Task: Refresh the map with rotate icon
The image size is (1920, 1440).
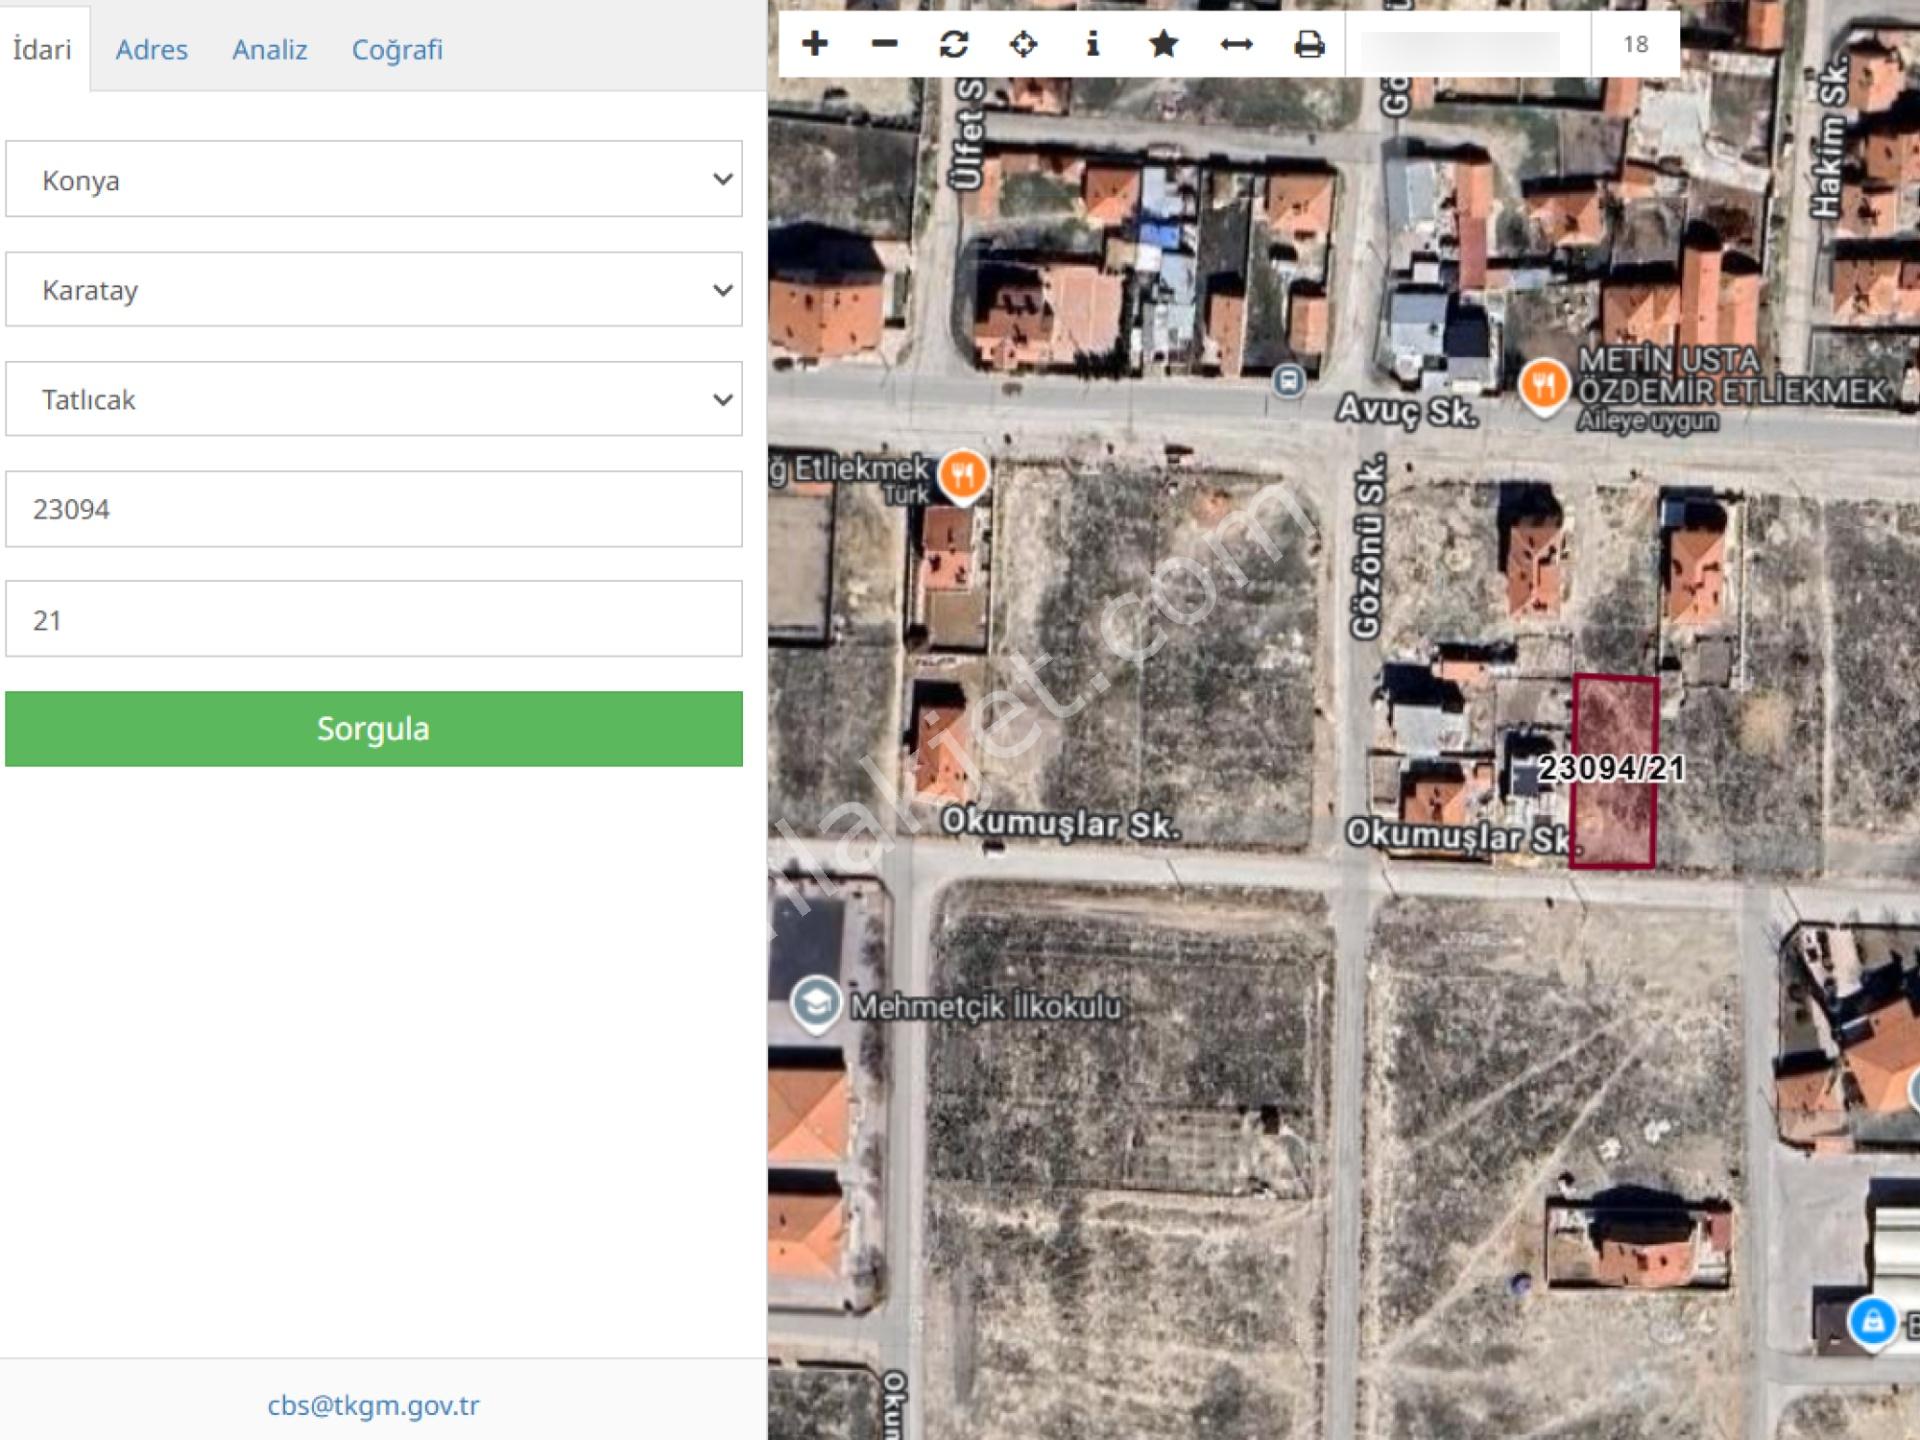Action: (954, 44)
